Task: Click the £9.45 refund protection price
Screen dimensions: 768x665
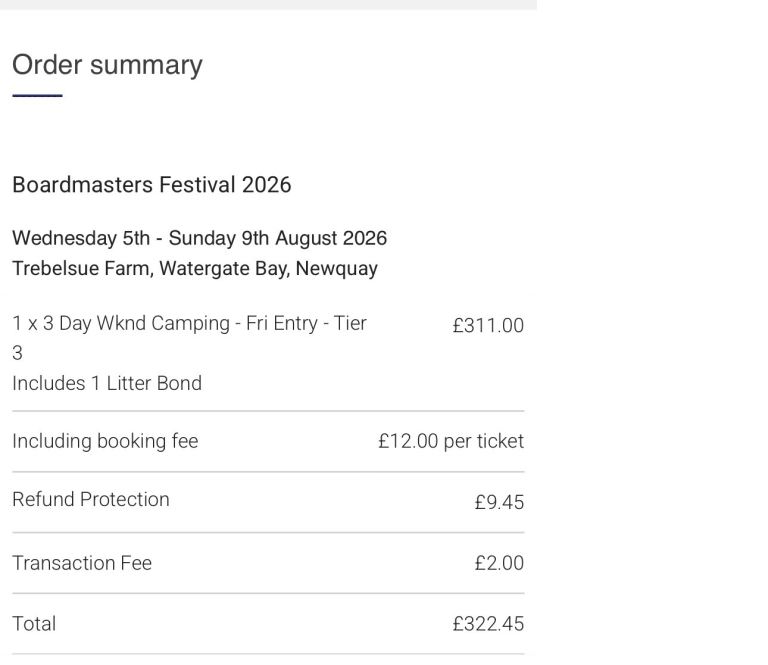Action: pos(499,502)
